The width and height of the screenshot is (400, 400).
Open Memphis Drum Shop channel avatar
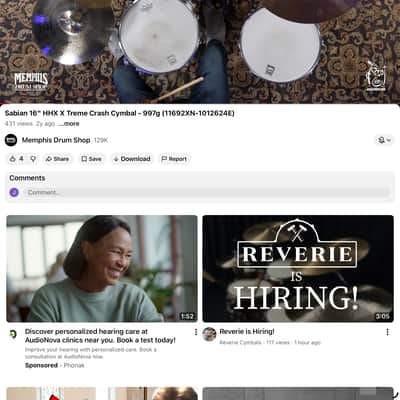11,140
